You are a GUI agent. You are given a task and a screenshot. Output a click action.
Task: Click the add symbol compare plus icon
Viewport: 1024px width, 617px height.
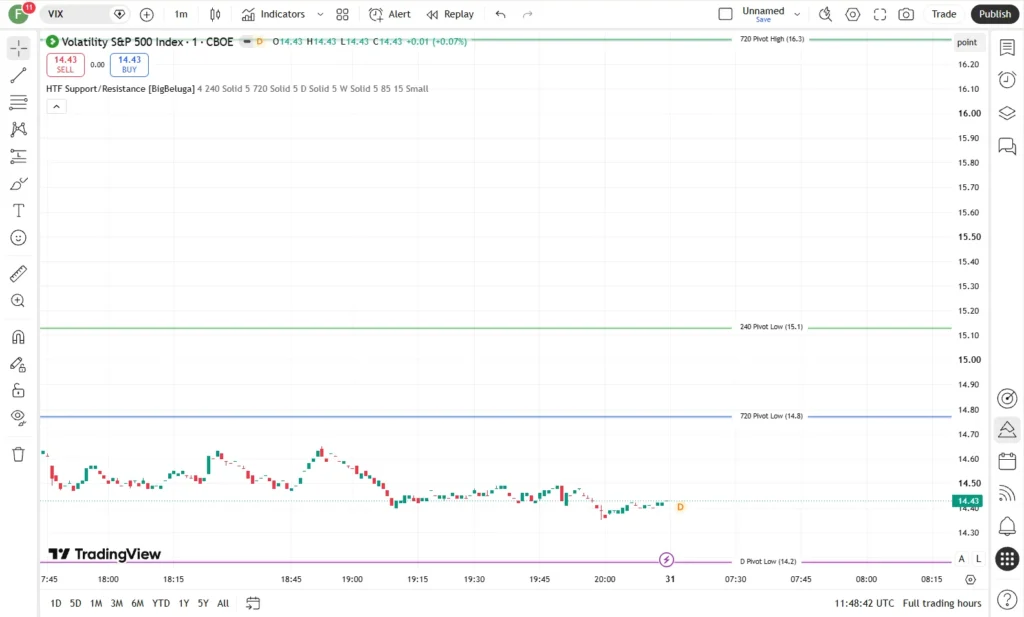[147, 14]
